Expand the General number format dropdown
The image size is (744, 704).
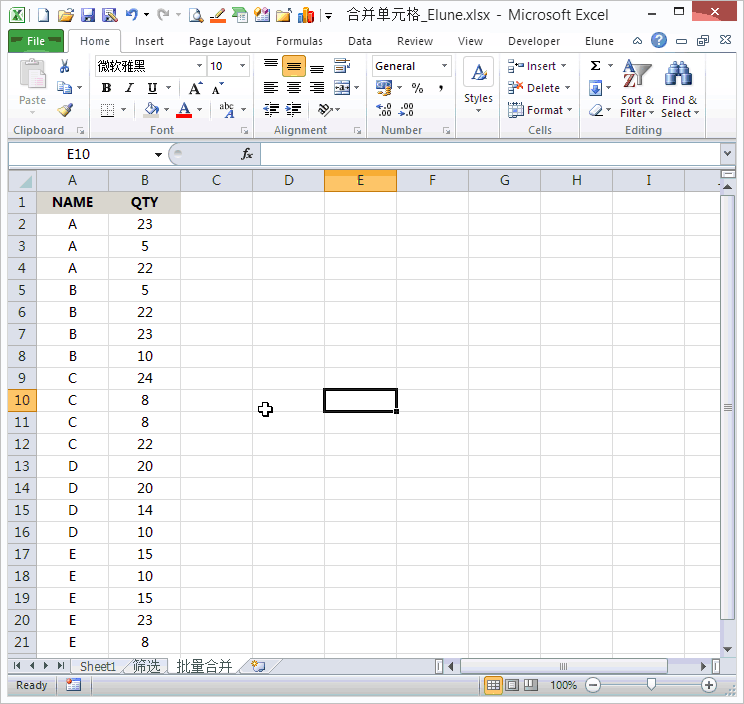(x=444, y=66)
